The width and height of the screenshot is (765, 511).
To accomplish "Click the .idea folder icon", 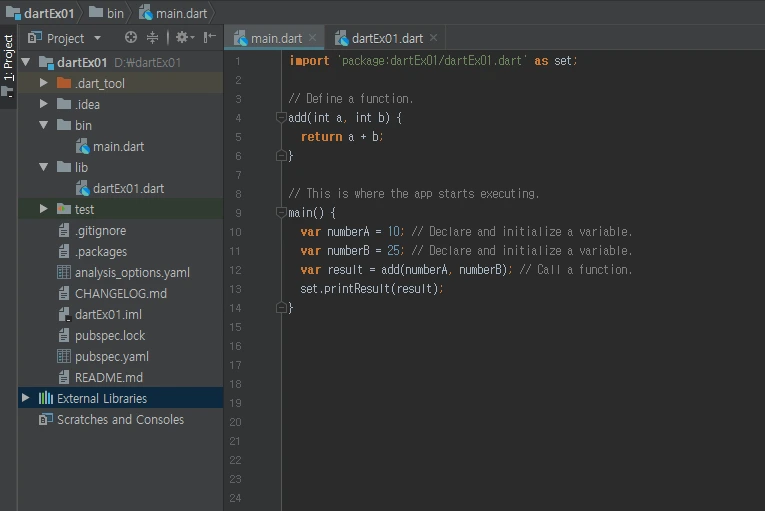I will pyautogui.click(x=64, y=104).
